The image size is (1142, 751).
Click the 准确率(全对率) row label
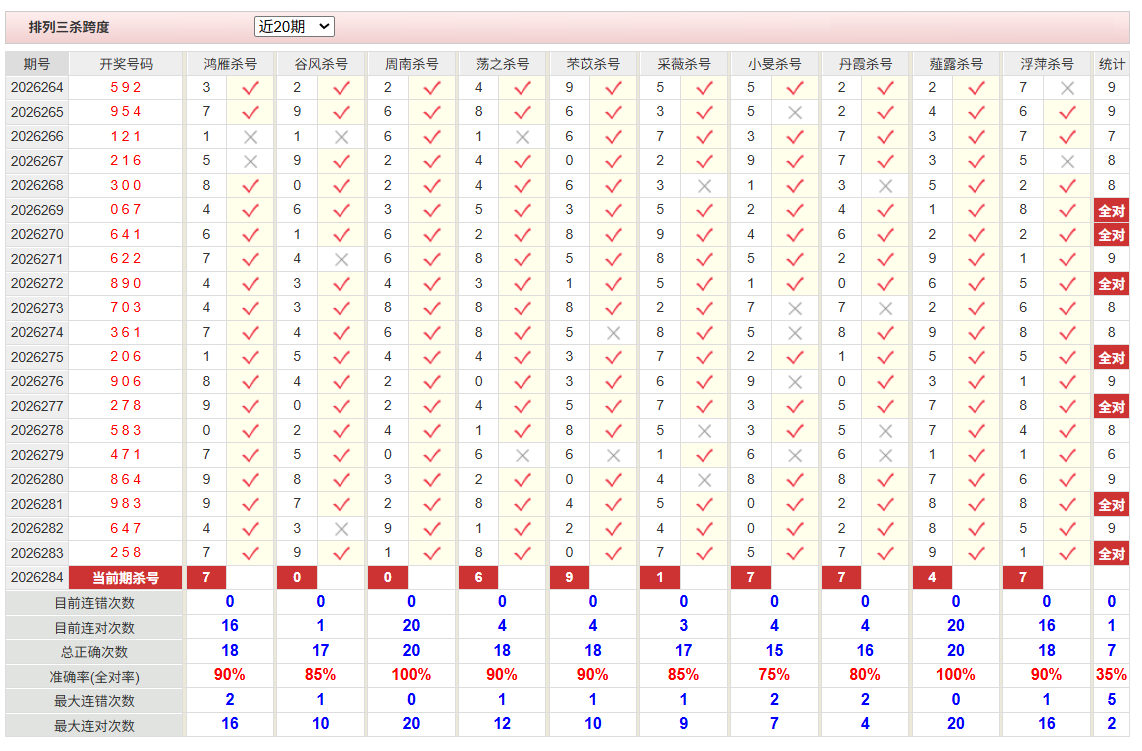click(94, 677)
